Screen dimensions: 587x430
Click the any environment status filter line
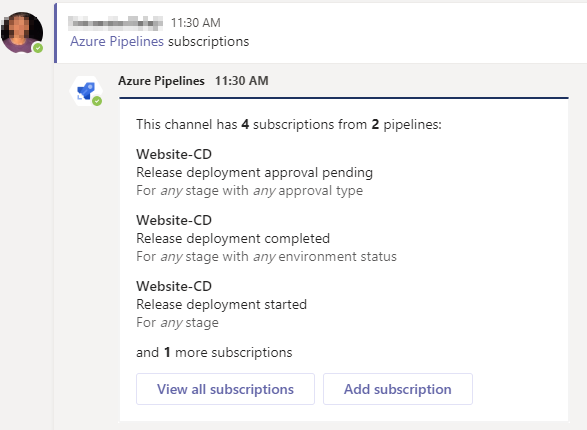266,257
